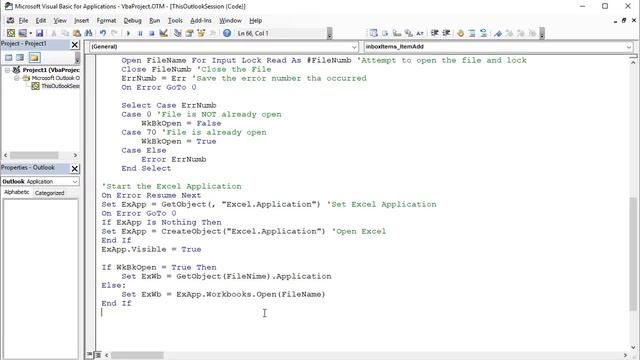
Task: Open the Debug menu
Action: [132, 20]
